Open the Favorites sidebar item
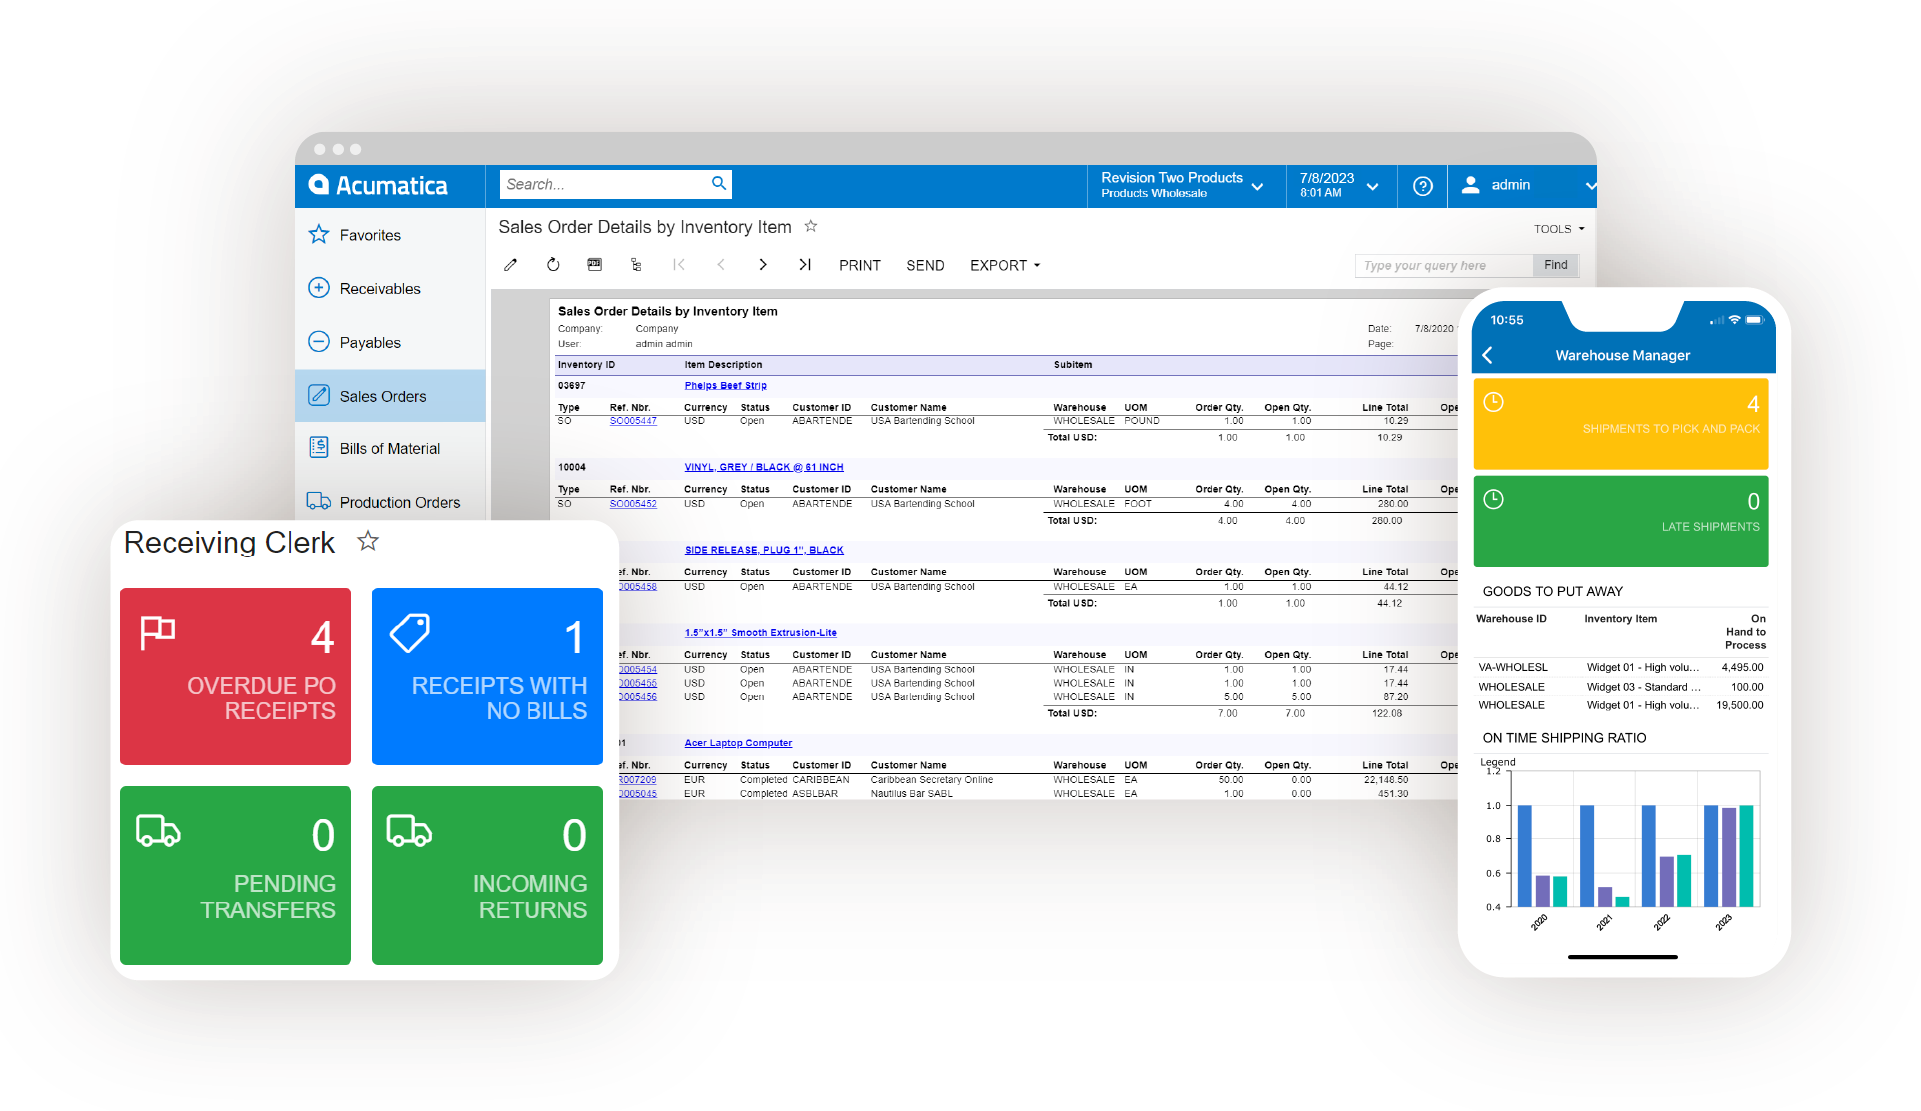Image resolution: width=1921 pixels, height=1111 pixels. pyautogui.click(x=370, y=235)
